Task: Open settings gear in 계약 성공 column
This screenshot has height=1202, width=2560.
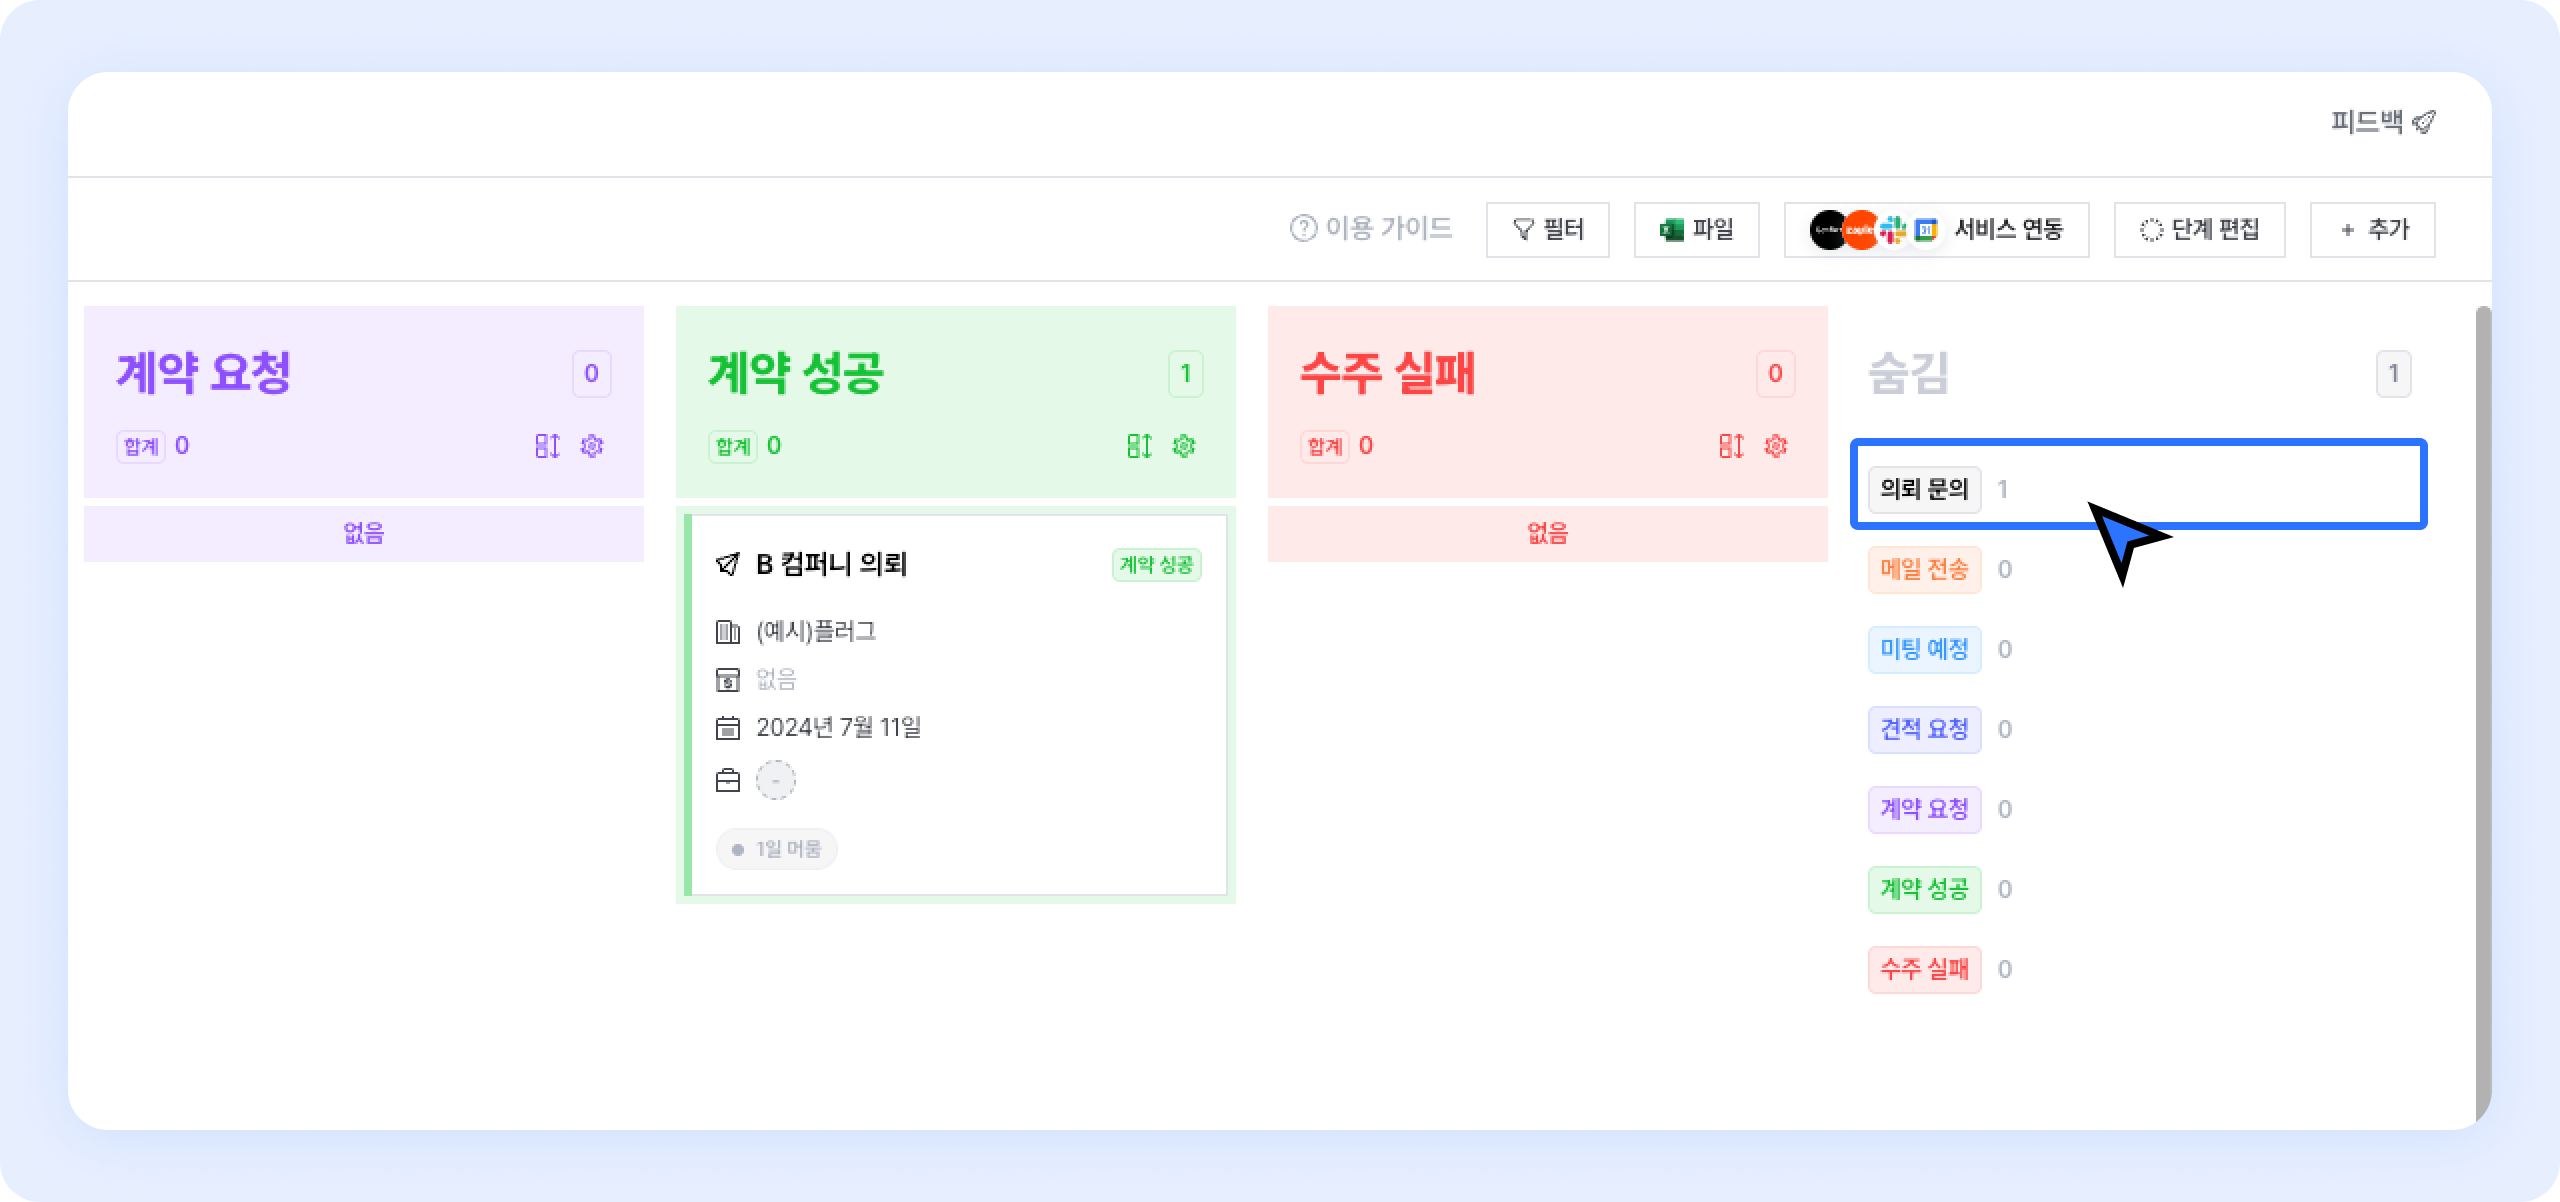Action: 1184,446
